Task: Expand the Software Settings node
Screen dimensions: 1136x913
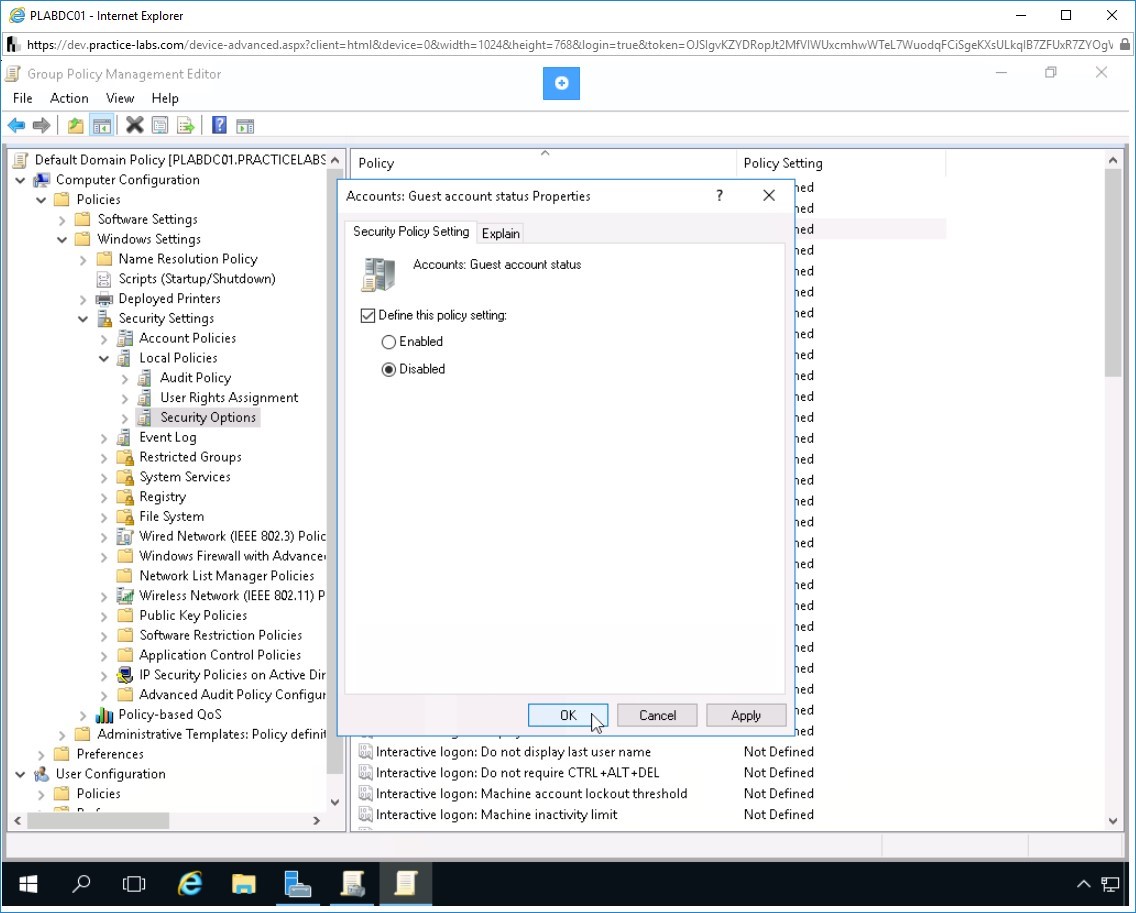Action: pos(62,220)
